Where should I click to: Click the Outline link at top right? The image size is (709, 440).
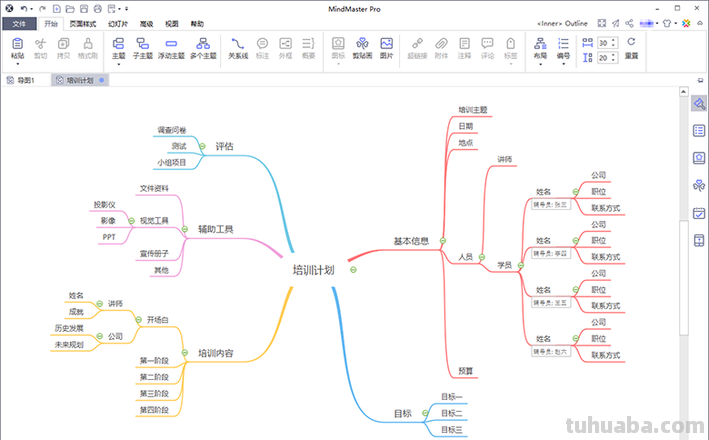coord(576,24)
